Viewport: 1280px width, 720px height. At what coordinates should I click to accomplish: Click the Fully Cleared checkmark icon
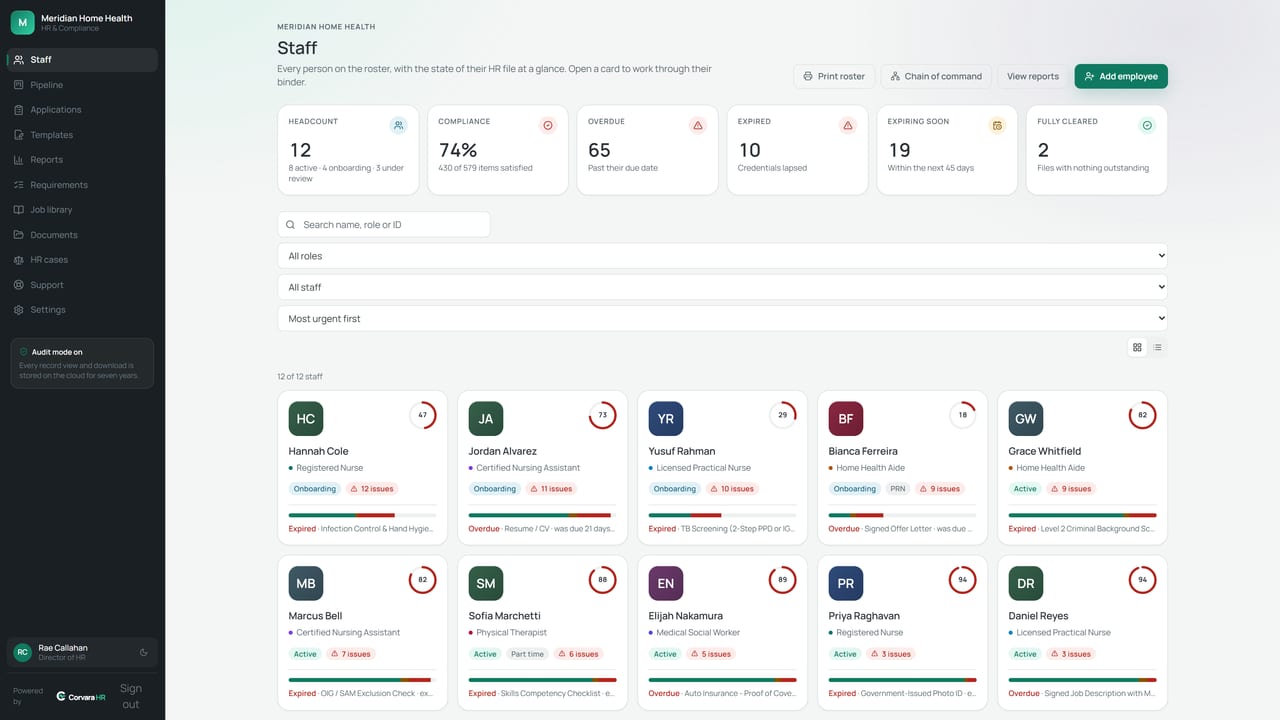pyautogui.click(x=1147, y=125)
